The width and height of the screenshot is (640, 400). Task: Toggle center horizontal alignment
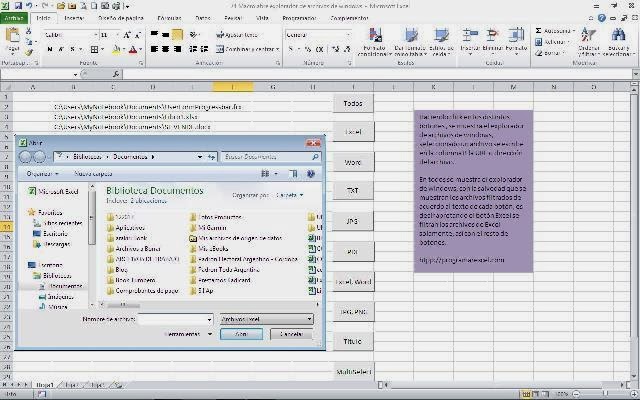[x=165, y=49]
